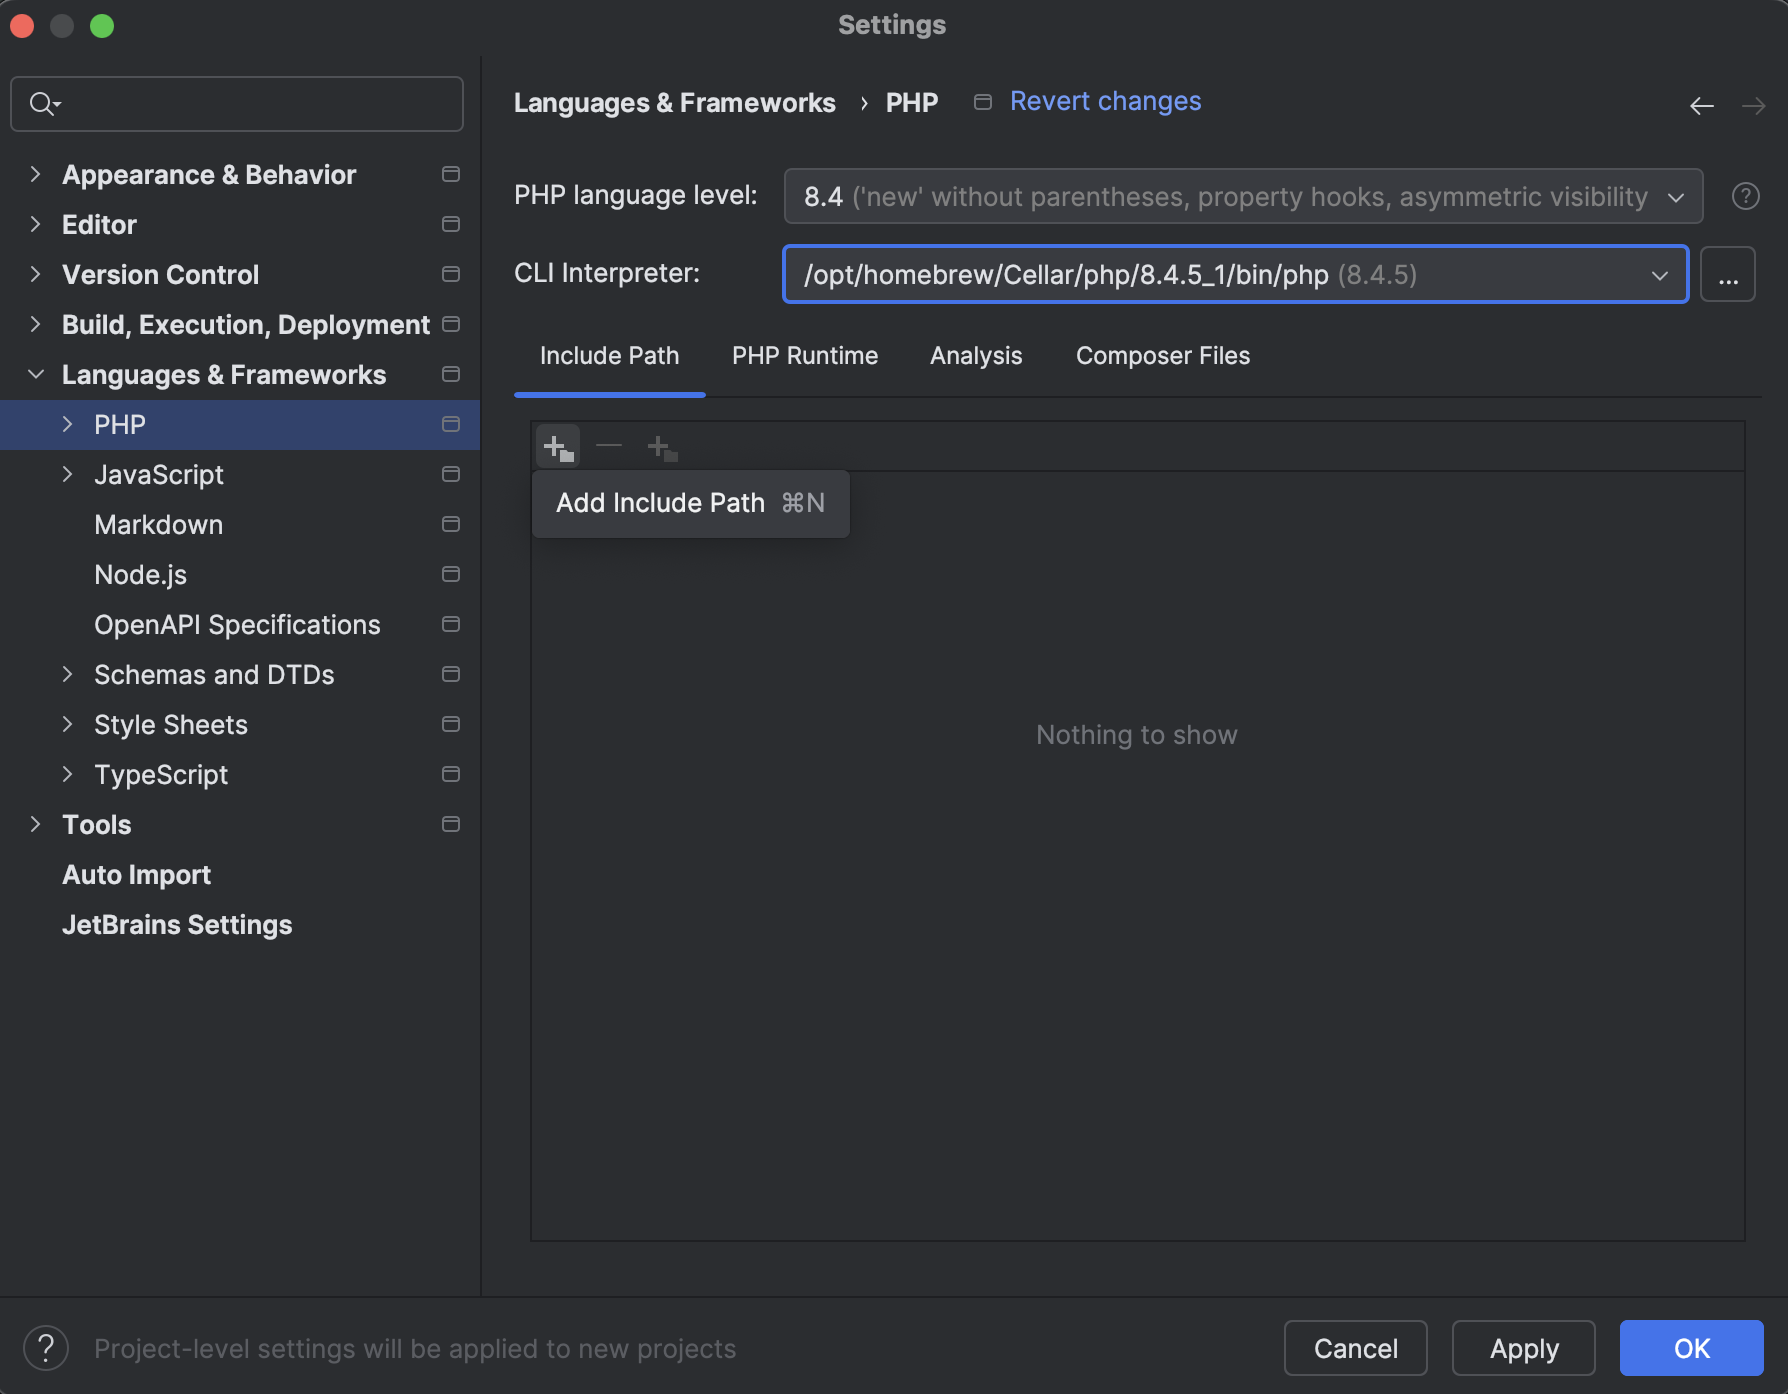Image resolution: width=1788 pixels, height=1394 pixels.
Task: Click the Back arrow in settings header
Action: point(1701,105)
